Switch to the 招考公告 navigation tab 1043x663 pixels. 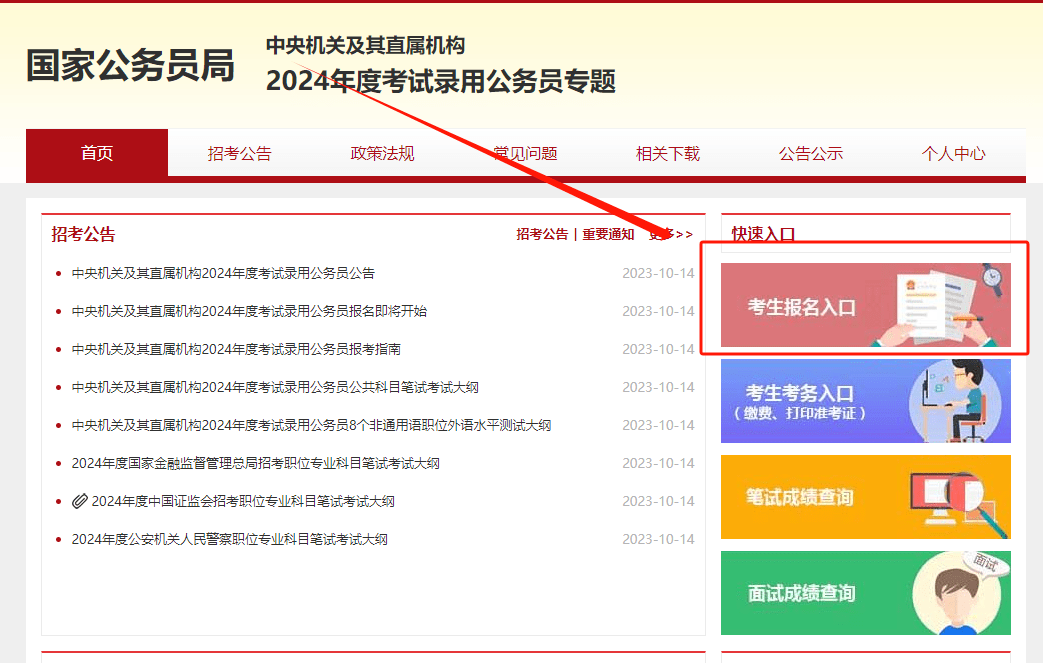click(239, 152)
